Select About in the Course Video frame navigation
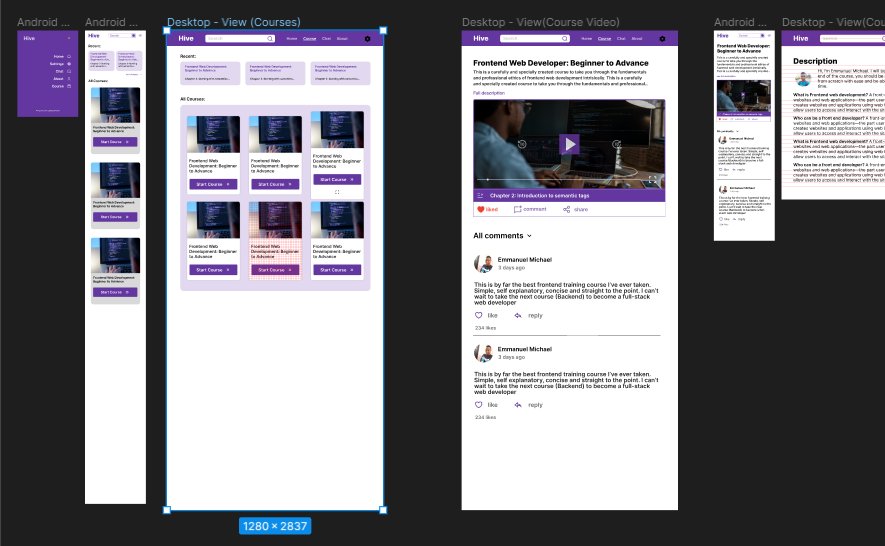885x546 pixels. (637, 39)
